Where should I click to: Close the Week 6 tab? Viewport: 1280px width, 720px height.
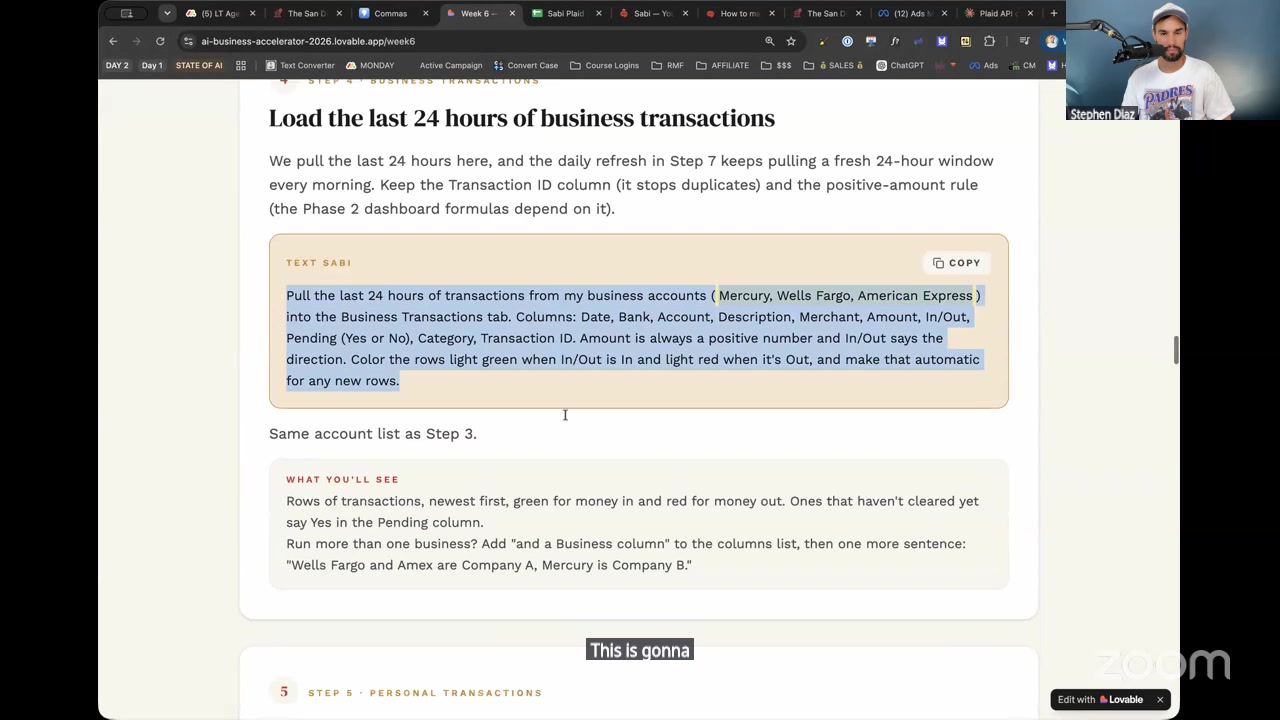tap(513, 13)
